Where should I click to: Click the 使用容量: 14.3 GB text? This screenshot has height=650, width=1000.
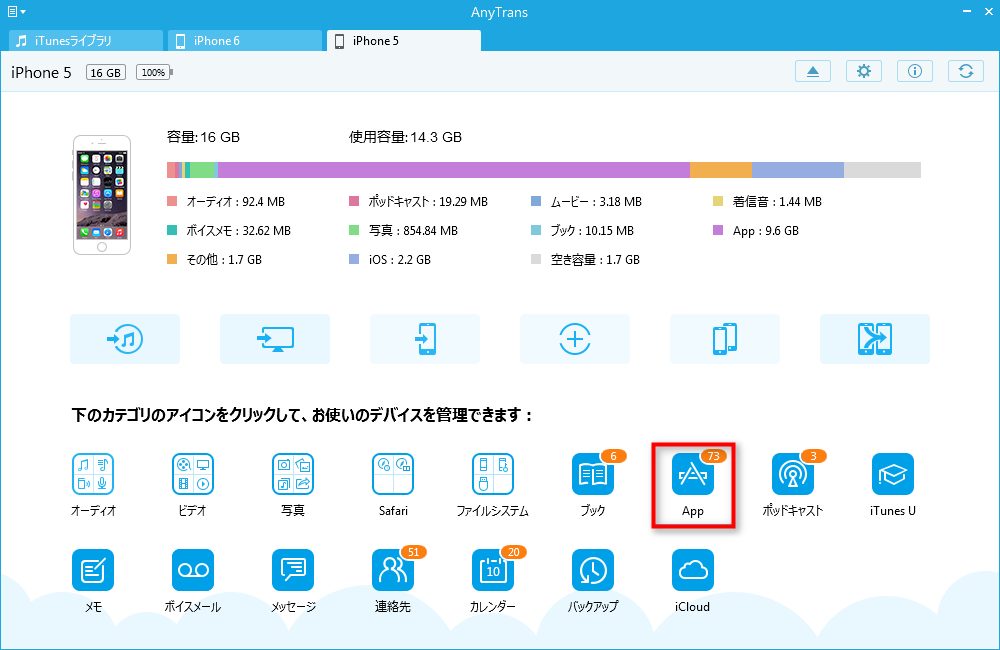pyautogui.click(x=405, y=137)
